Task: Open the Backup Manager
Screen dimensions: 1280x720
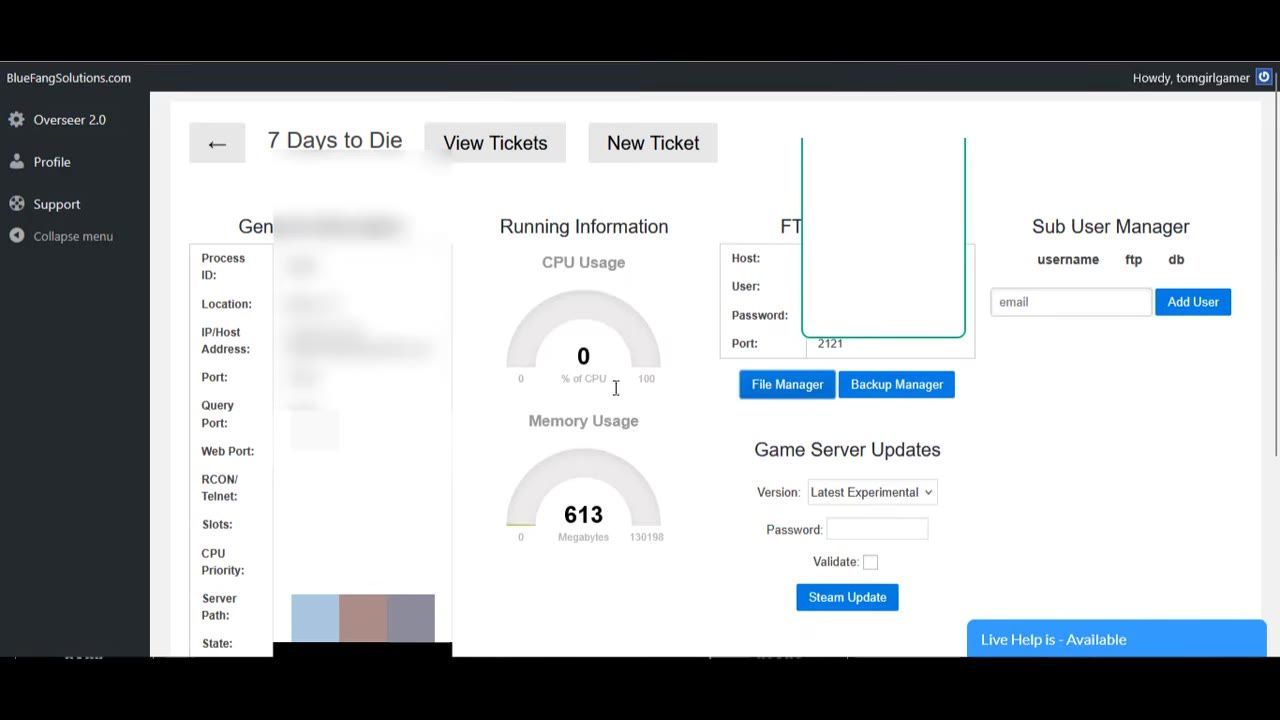Action: tap(897, 385)
